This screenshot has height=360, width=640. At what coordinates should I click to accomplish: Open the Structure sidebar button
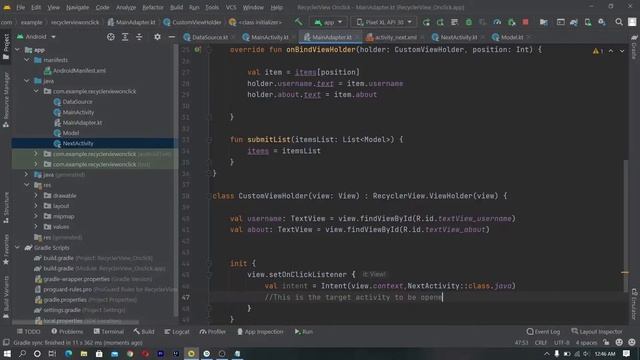(x=6, y=207)
